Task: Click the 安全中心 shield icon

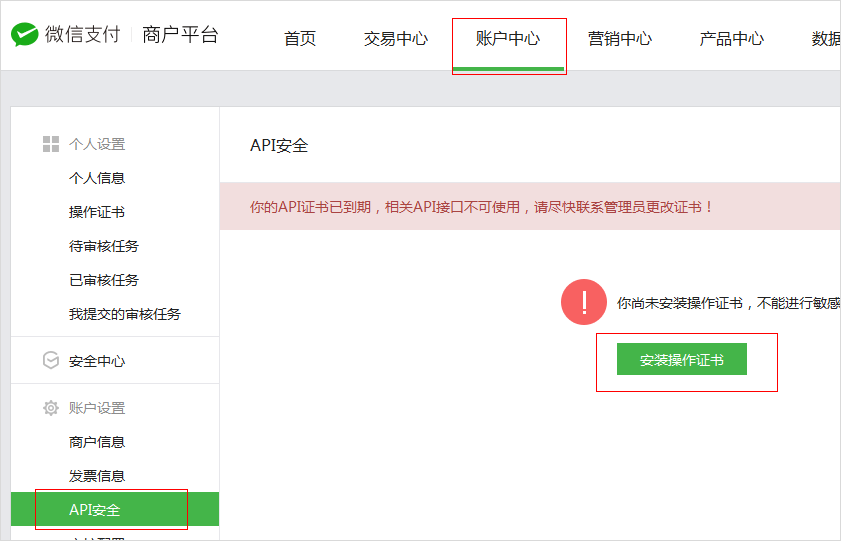Action: pyautogui.click(x=51, y=361)
